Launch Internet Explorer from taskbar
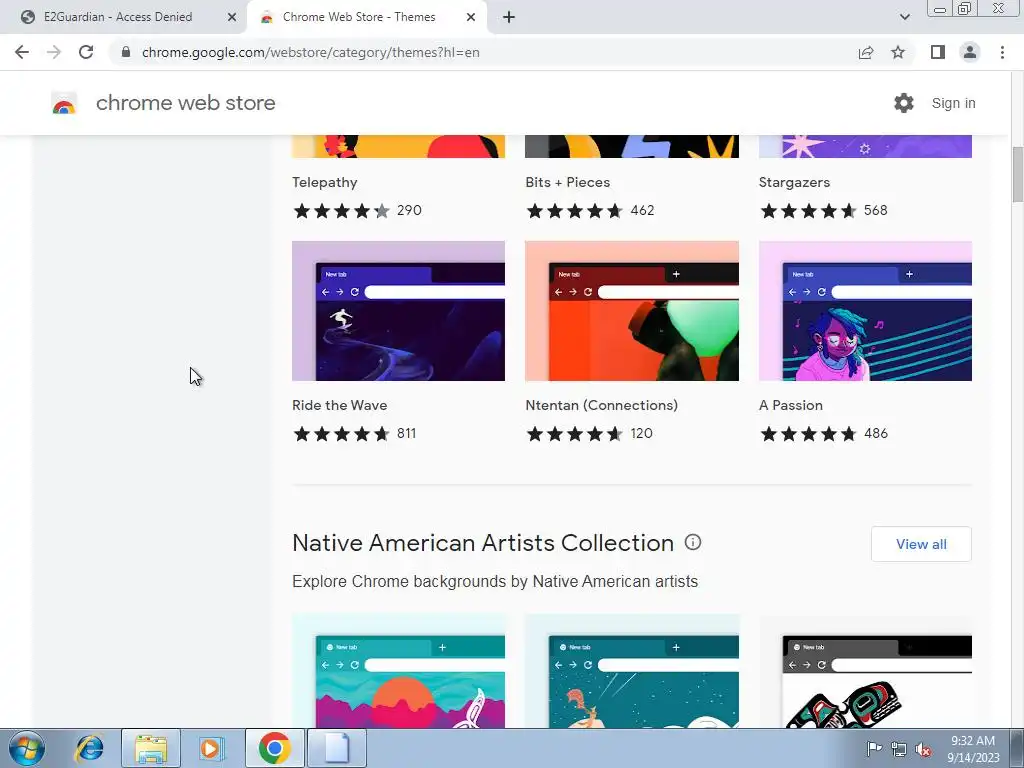This screenshot has width=1024, height=768. [89, 748]
